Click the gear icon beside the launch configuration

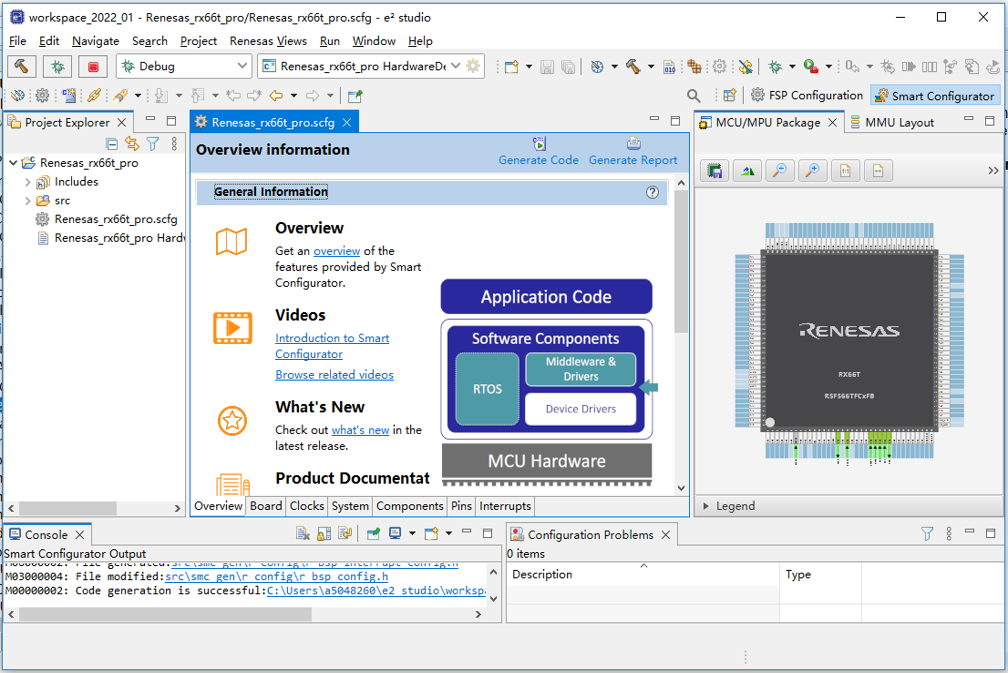pyautogui.click(x=473, y=66)
